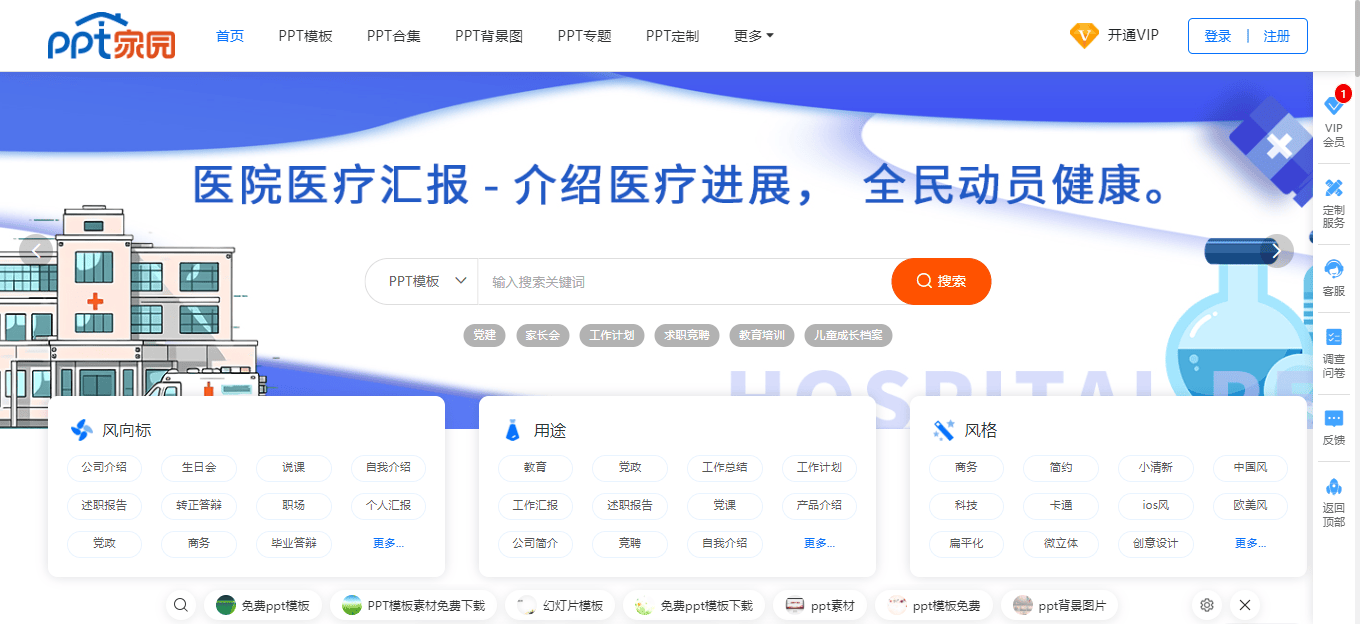Click the 登录 link
Screen dimensions: 1360x624
[1217, 36]
